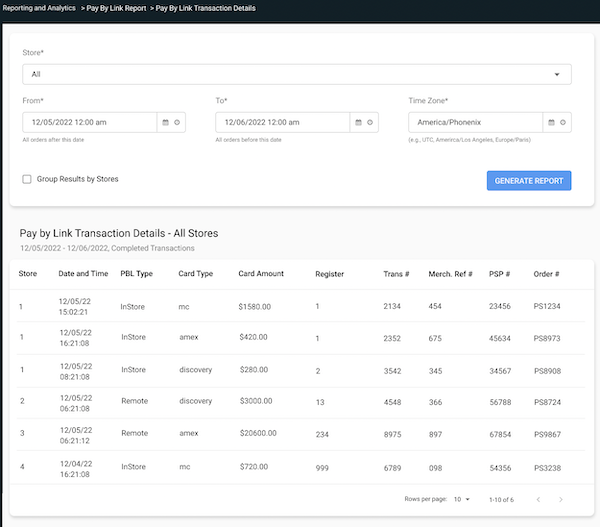Open Rows per page dropdown
Viewport: 600px width, 527px height.
click(461, 499)
